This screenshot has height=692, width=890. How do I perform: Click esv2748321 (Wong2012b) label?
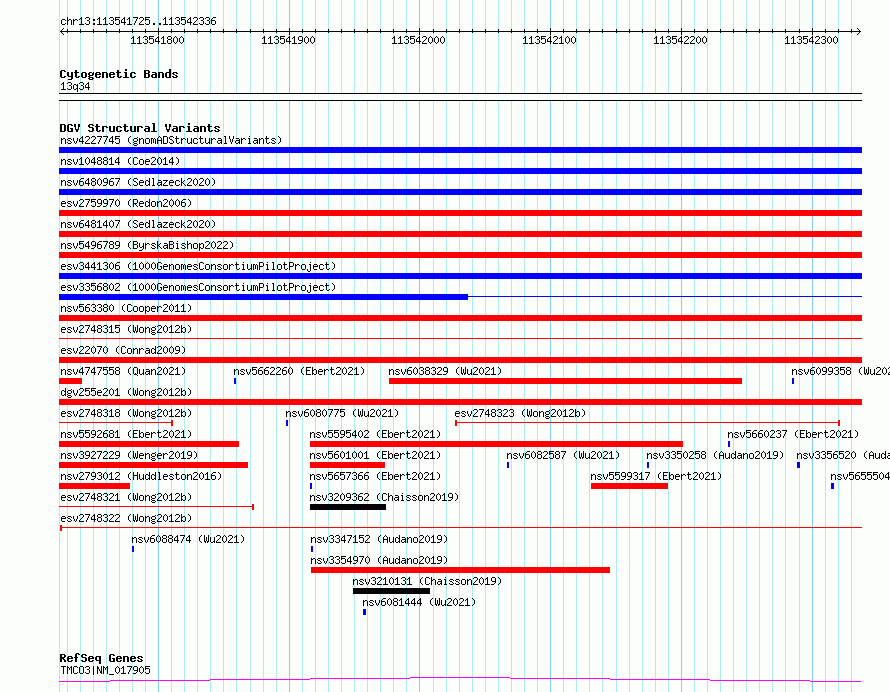click(x=126, y=497)
